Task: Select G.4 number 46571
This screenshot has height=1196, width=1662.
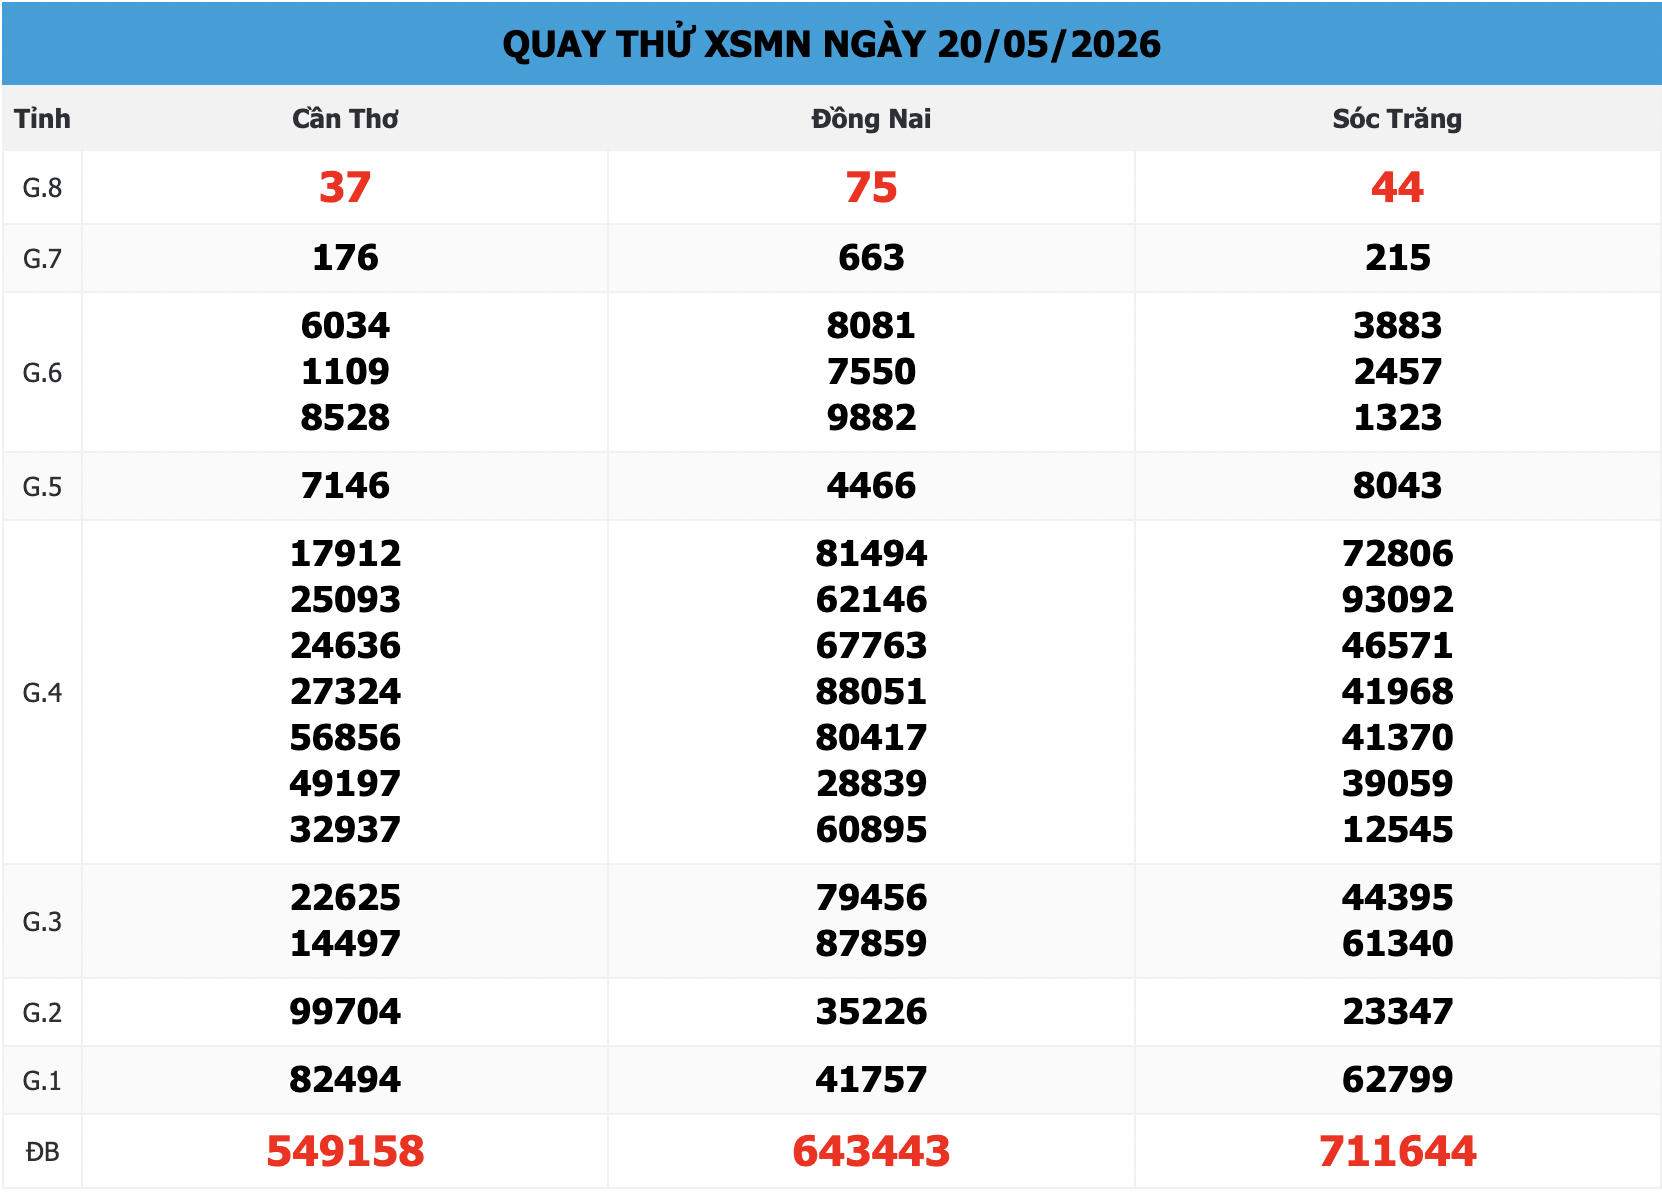Action: point(1397,646)
